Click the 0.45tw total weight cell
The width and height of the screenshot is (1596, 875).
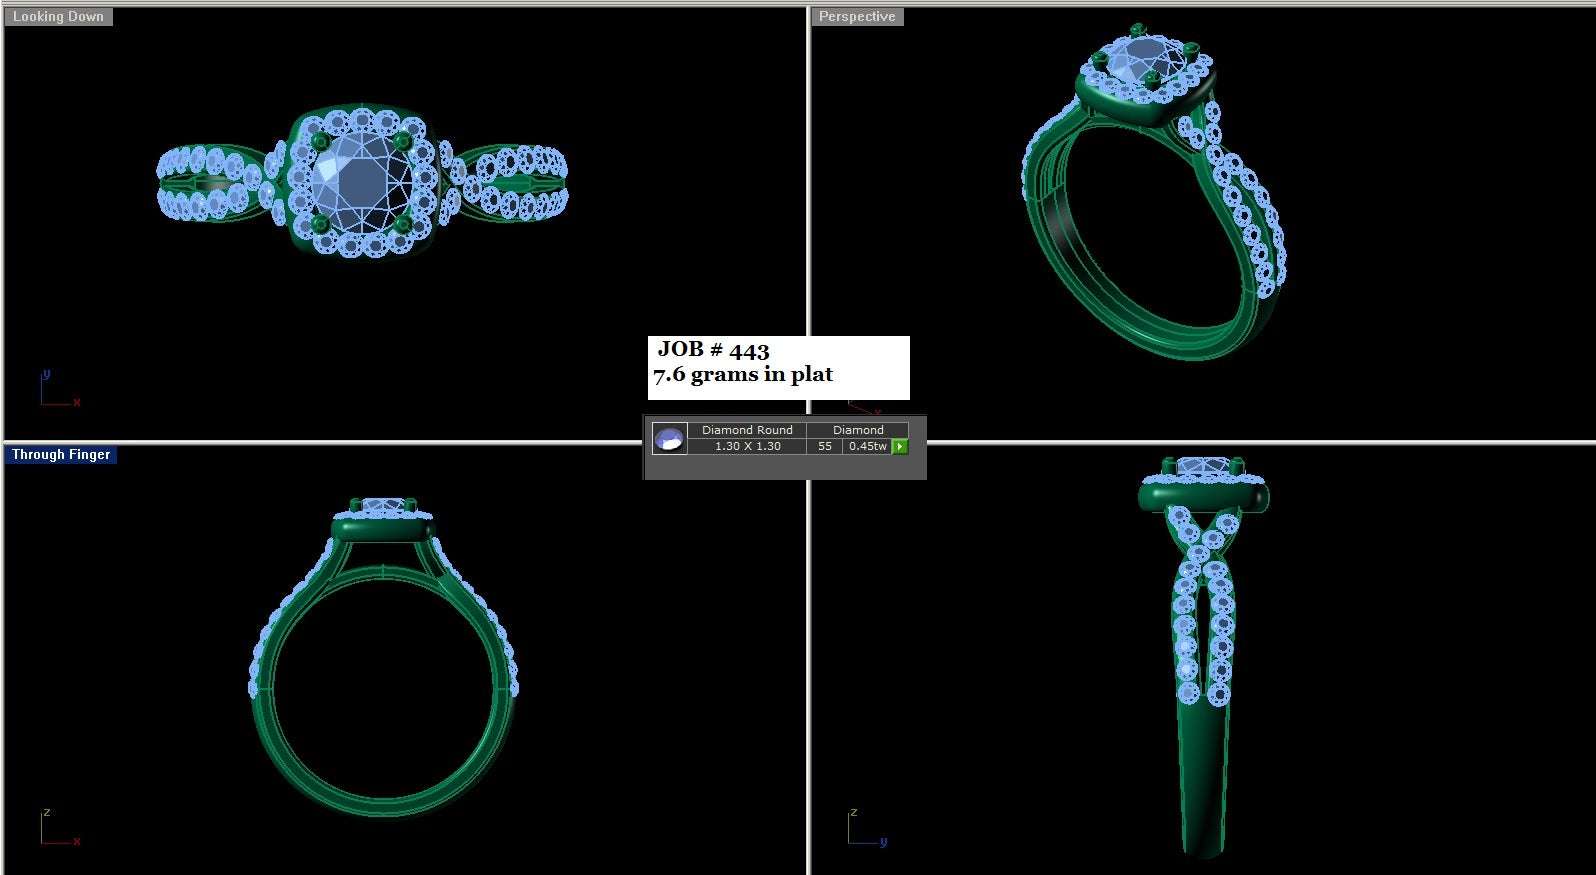tap(867, 446)
